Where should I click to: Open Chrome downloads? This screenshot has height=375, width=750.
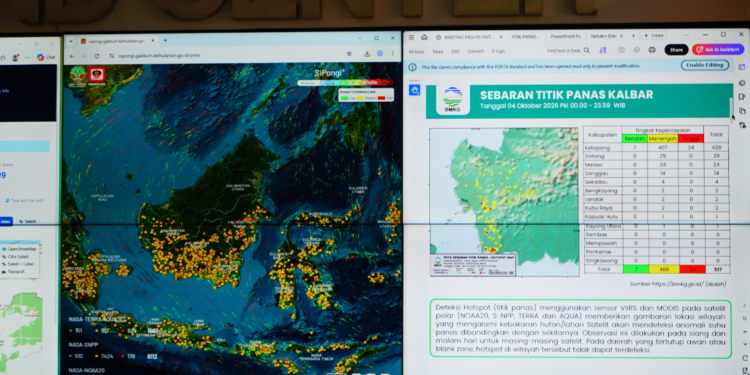tap(367, 54)
